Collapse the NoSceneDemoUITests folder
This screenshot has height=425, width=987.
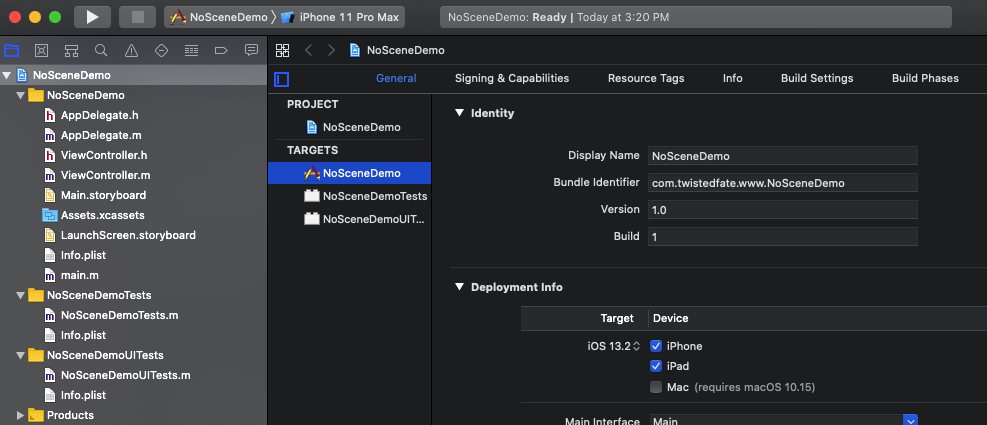(x=21, y=355)
